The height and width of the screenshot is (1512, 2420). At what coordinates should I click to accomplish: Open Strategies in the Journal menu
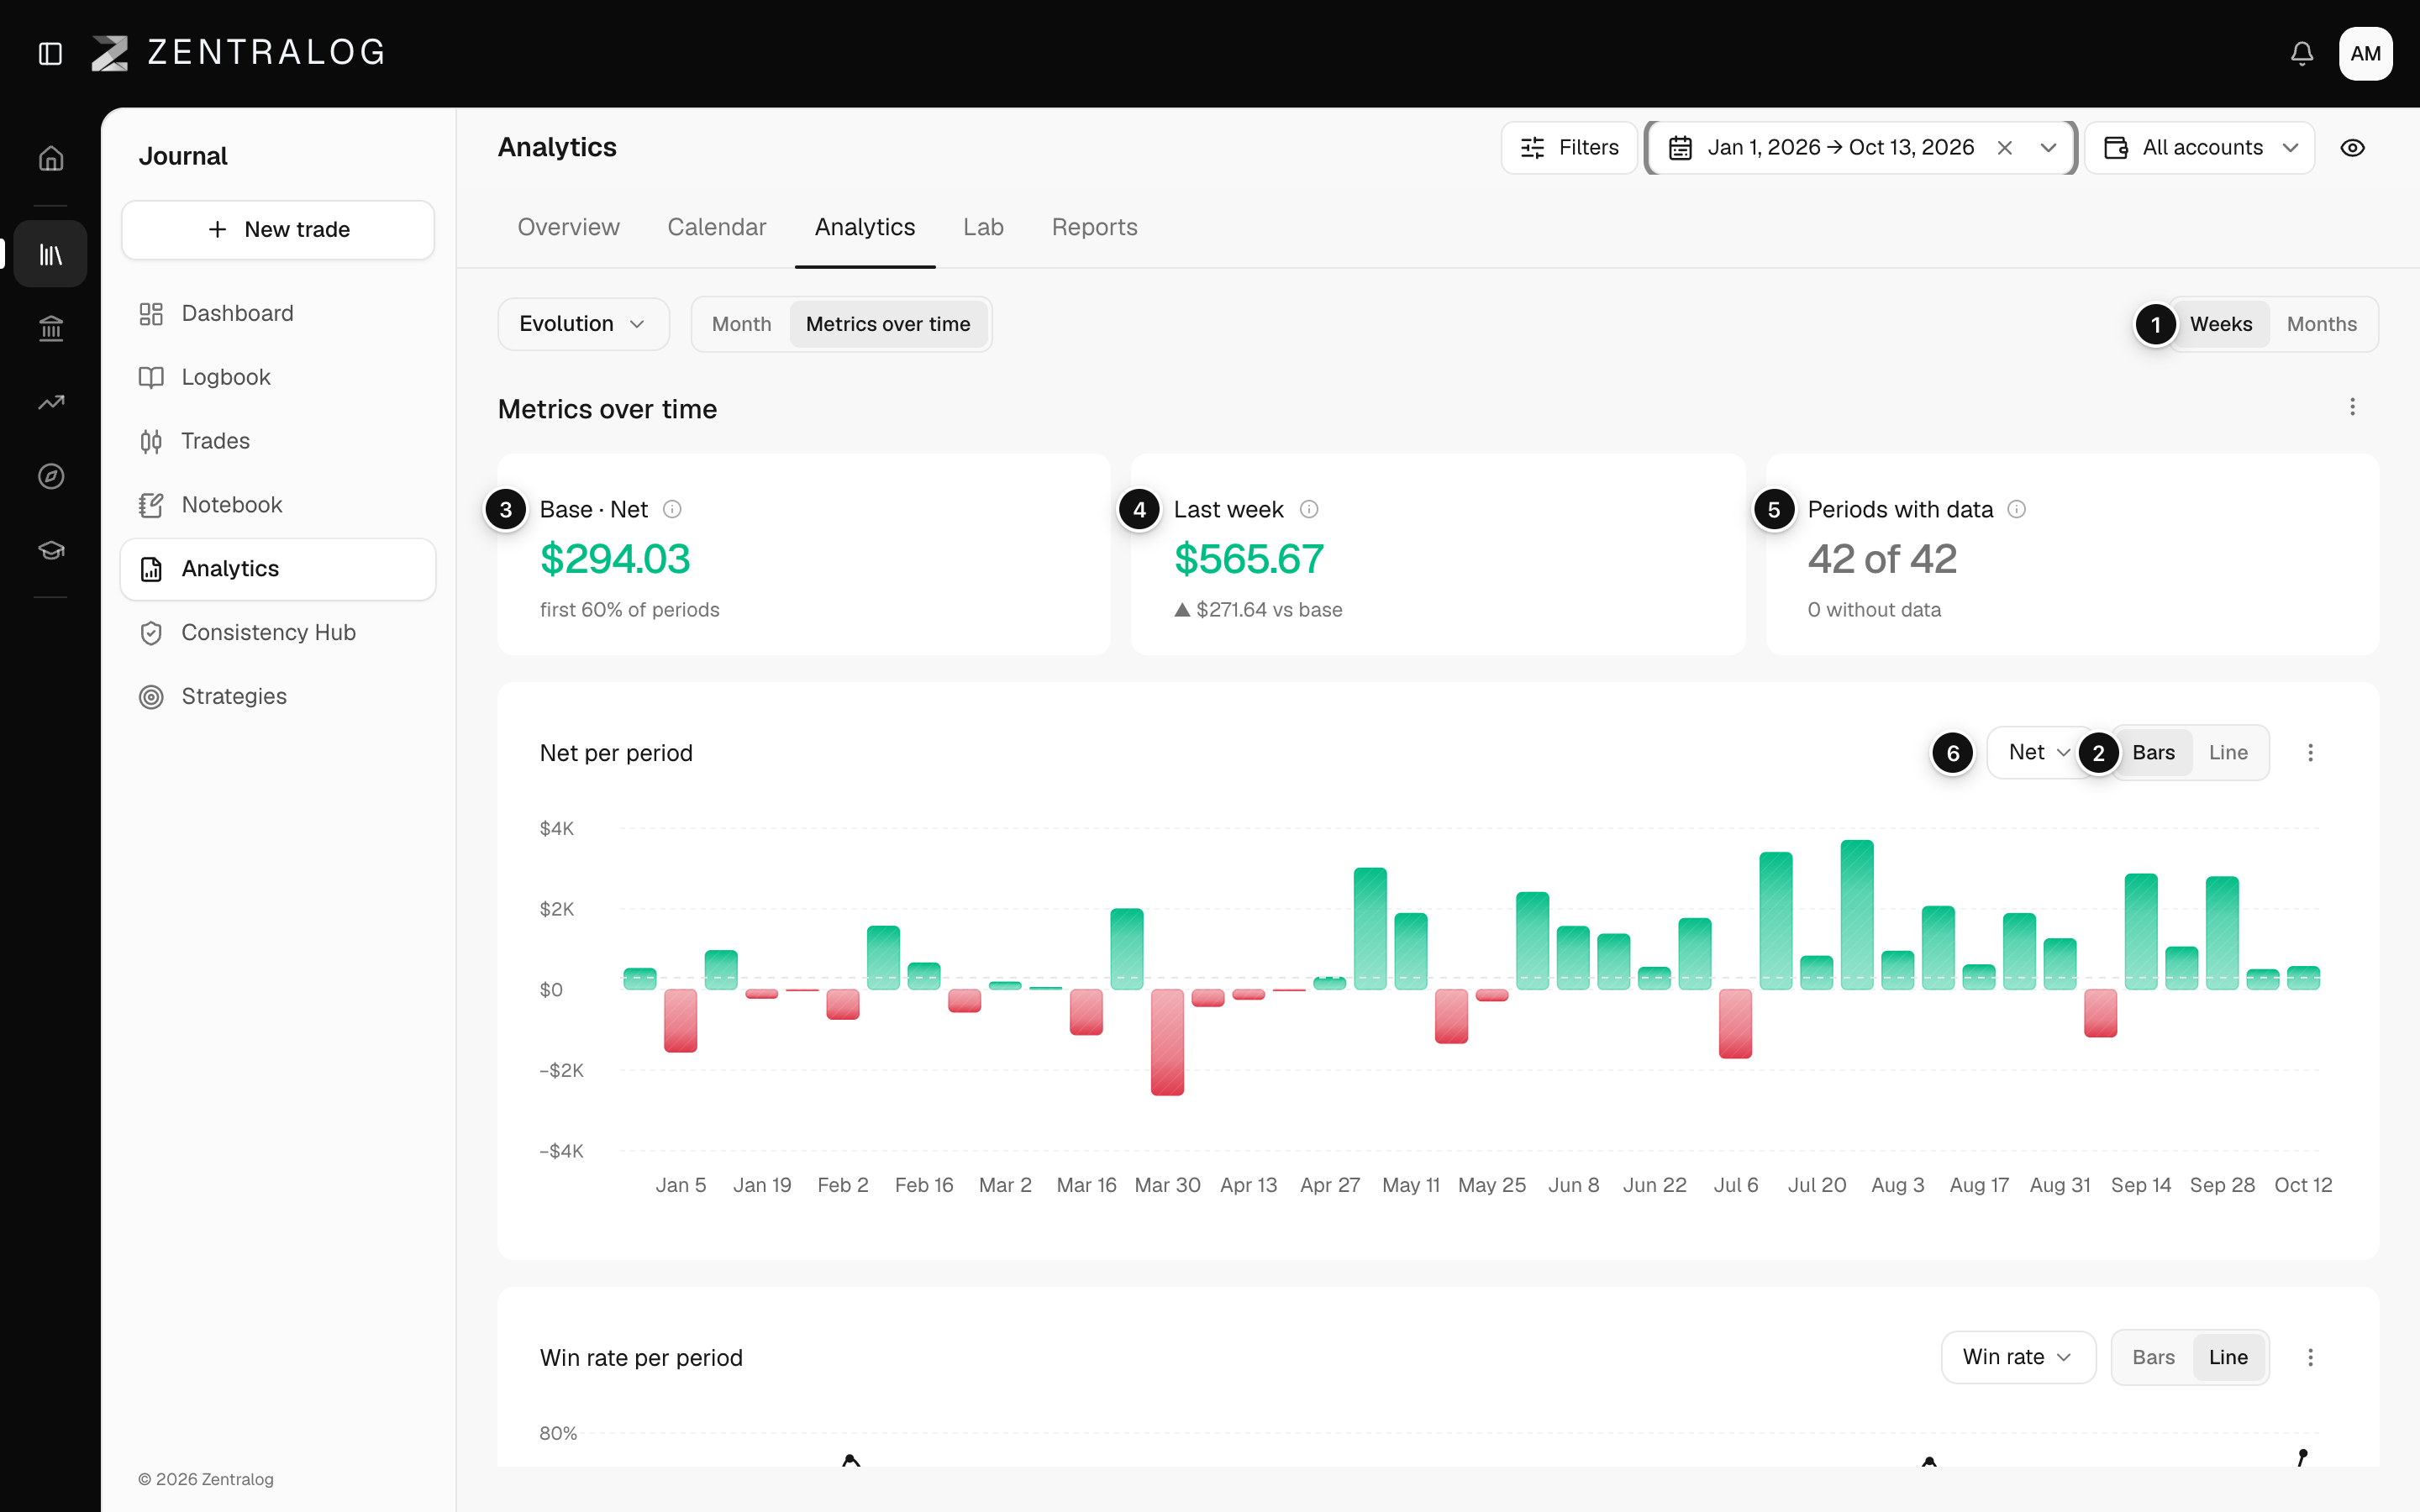click(x=278, y=697)
